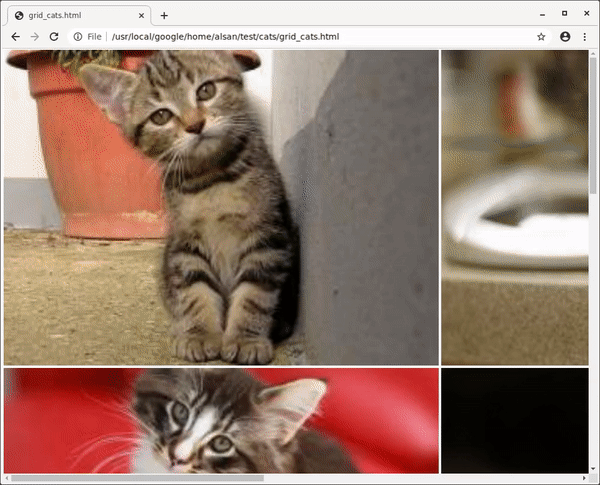The image size is (600, 485).
Task: Click the scroll-right arrow on horizontal scrollbar
Action: [x=584, y=478]
